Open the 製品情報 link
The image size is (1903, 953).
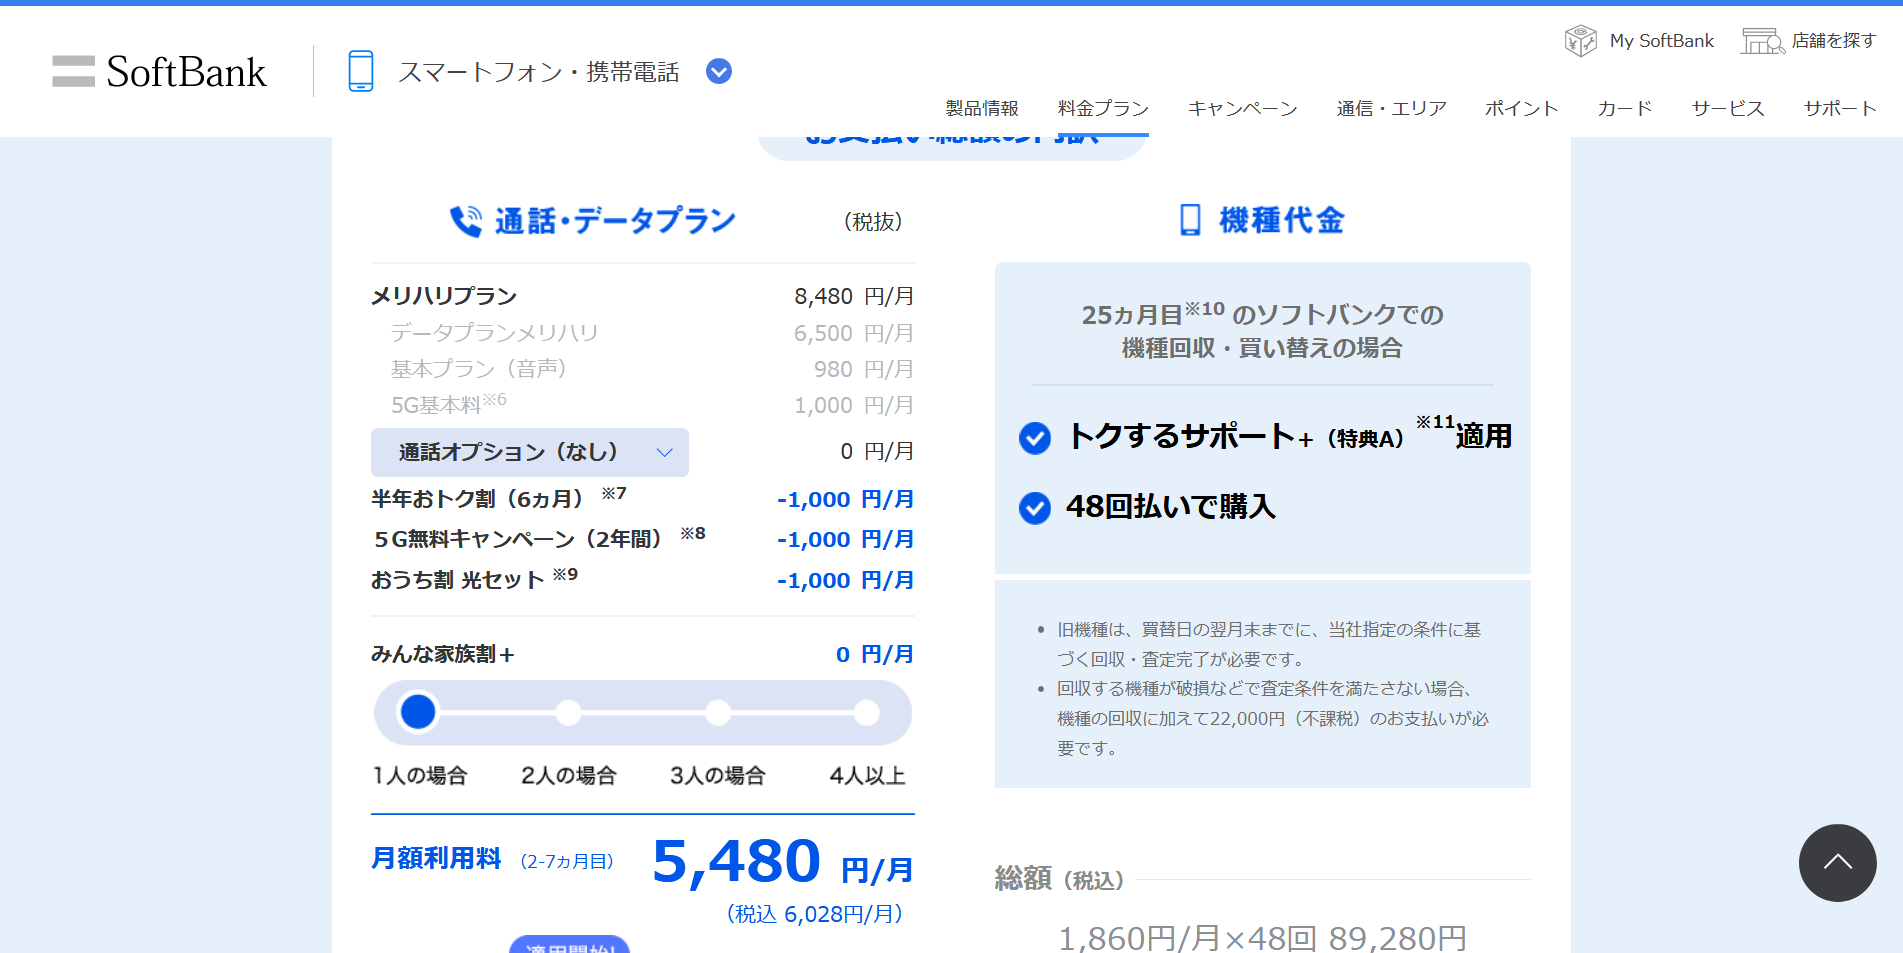(x=981, y=108)
